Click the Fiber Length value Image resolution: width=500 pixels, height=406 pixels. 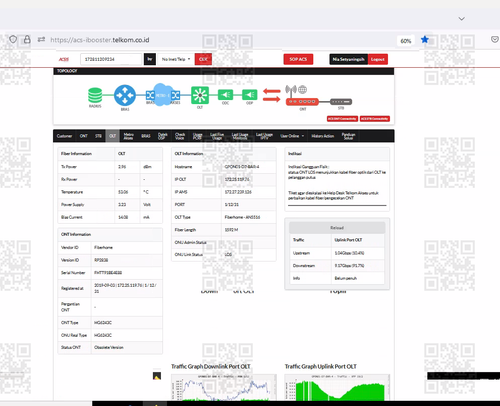coord(231,230)
